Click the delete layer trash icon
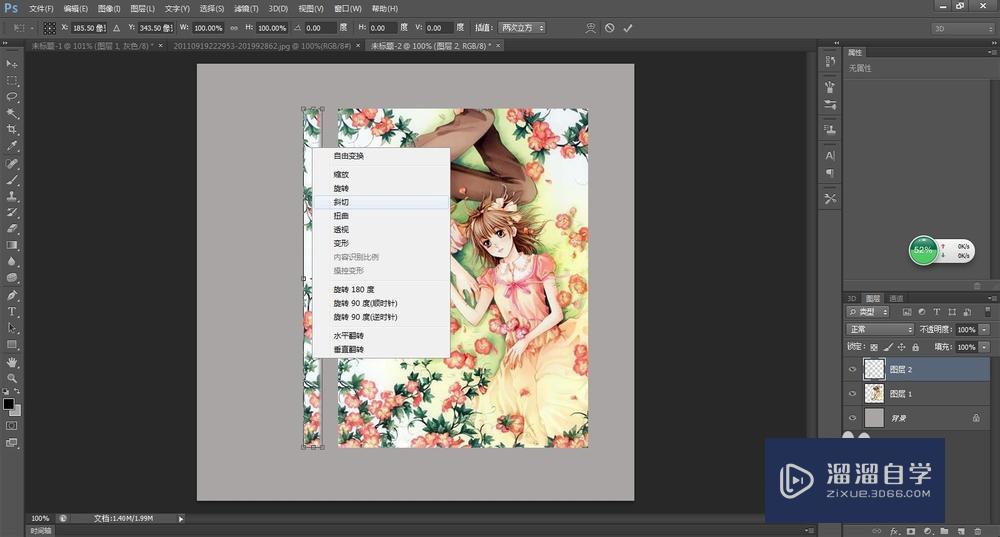 pos(976,531)
